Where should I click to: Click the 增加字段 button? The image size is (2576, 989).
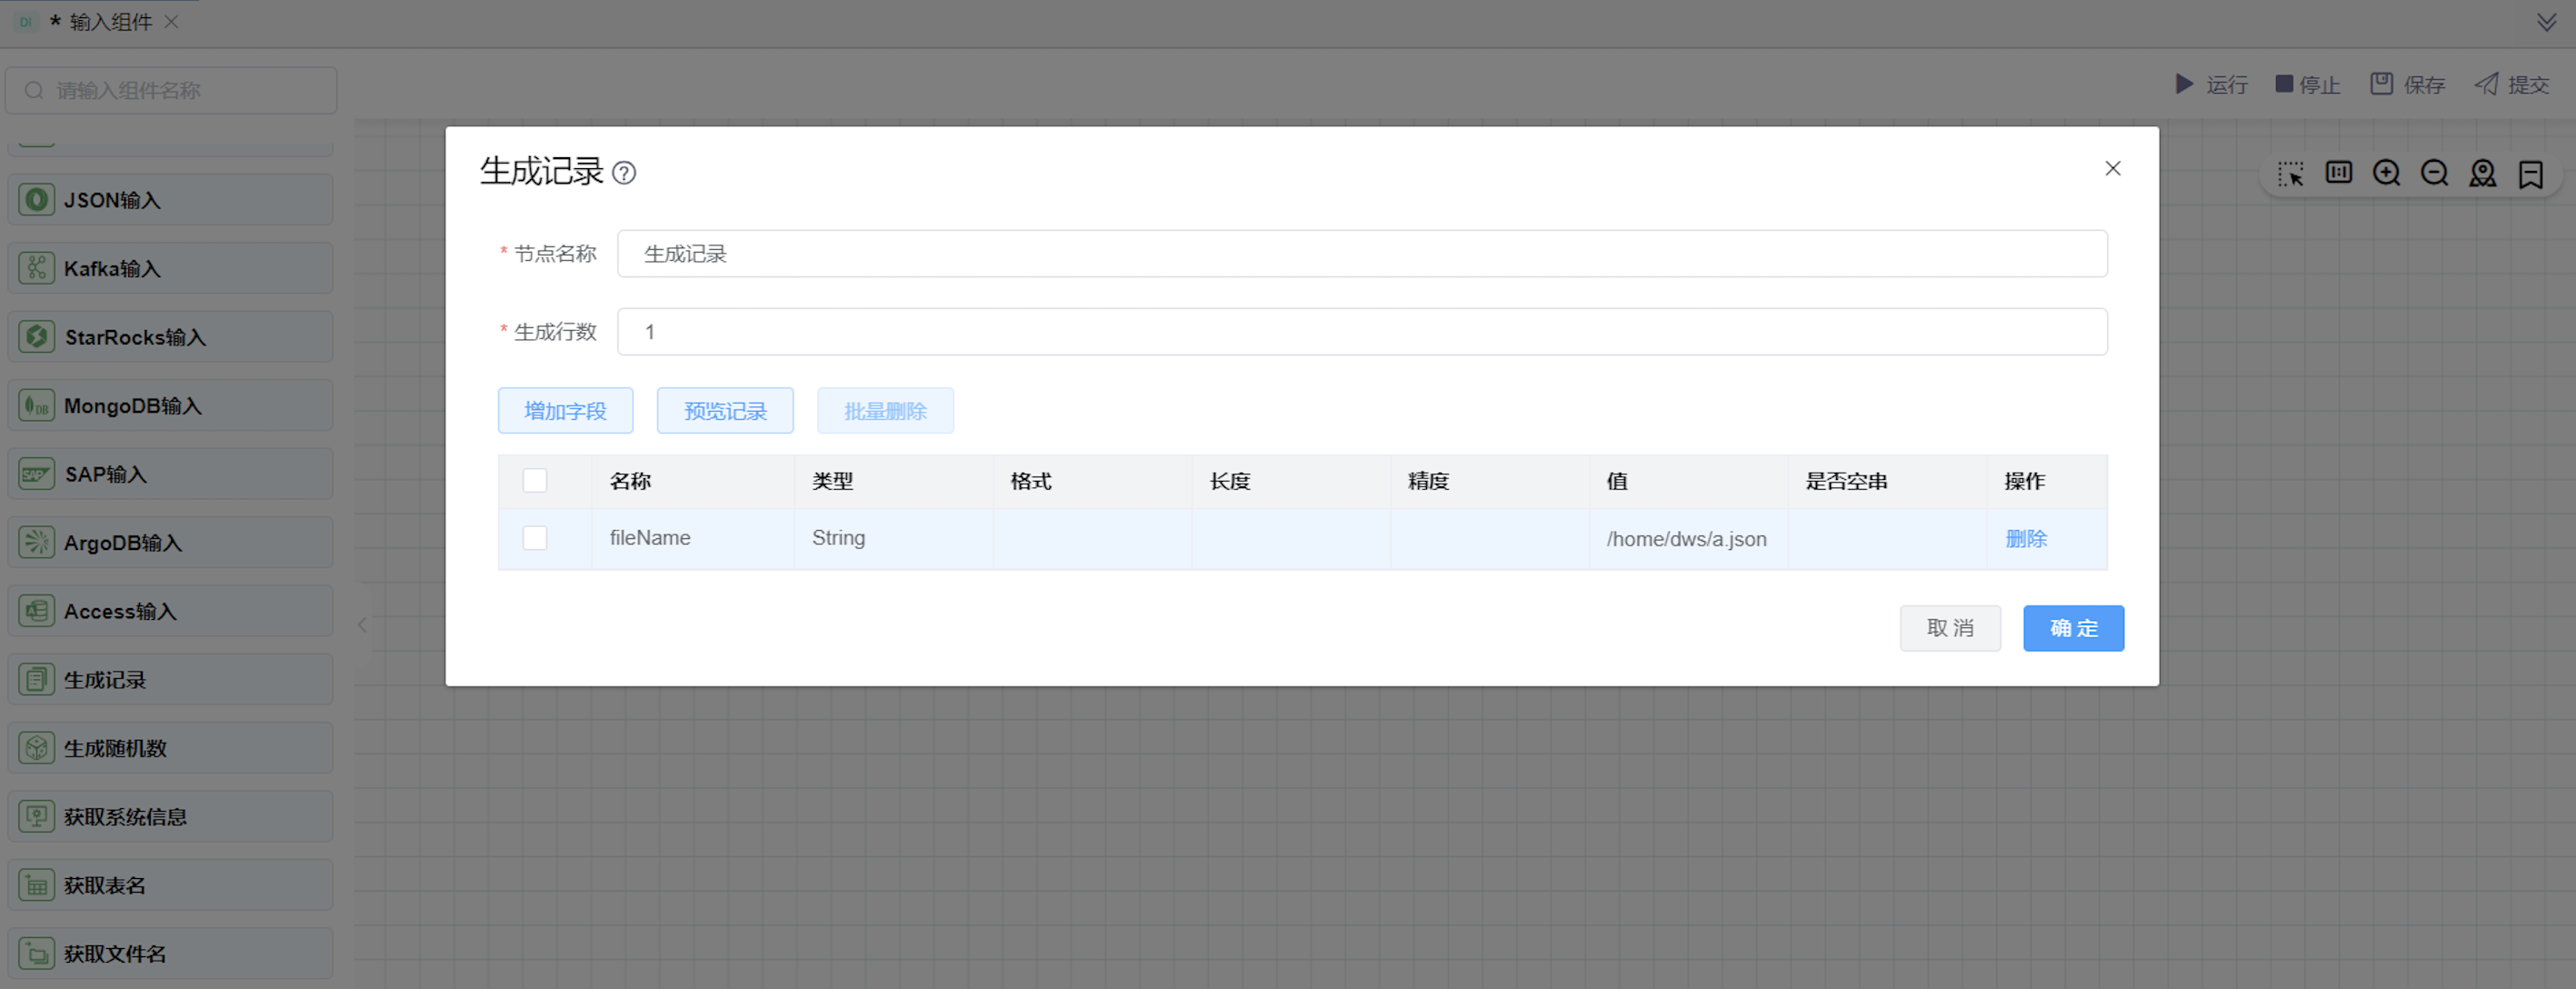565,411
